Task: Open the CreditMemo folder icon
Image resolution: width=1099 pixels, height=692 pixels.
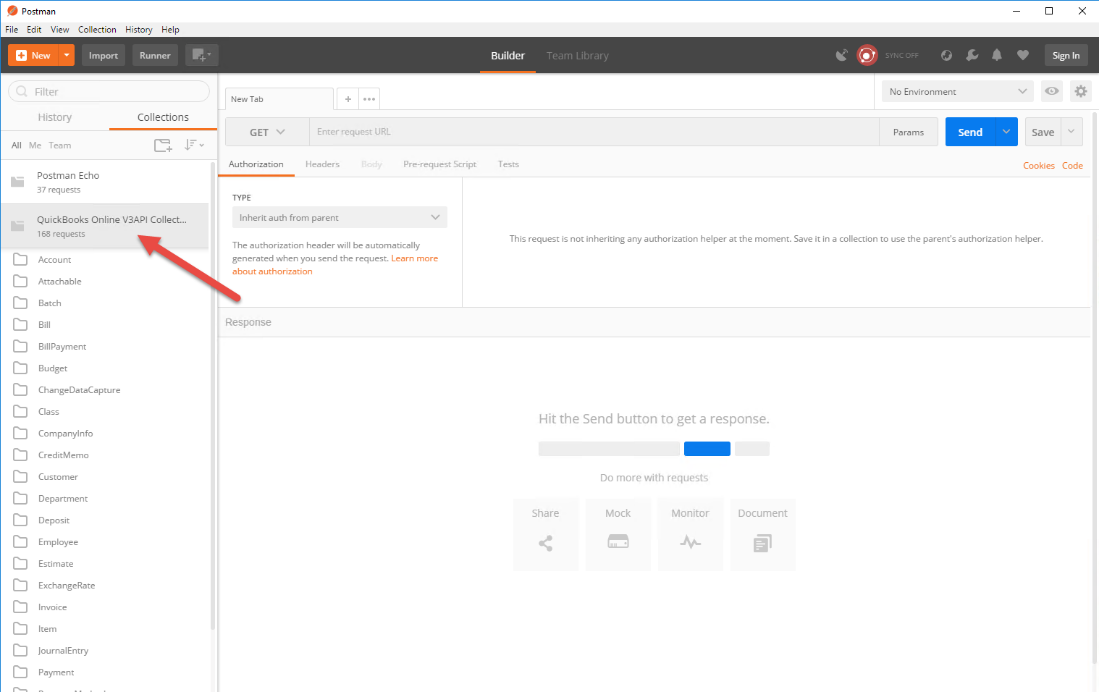Action: [20, 455]
